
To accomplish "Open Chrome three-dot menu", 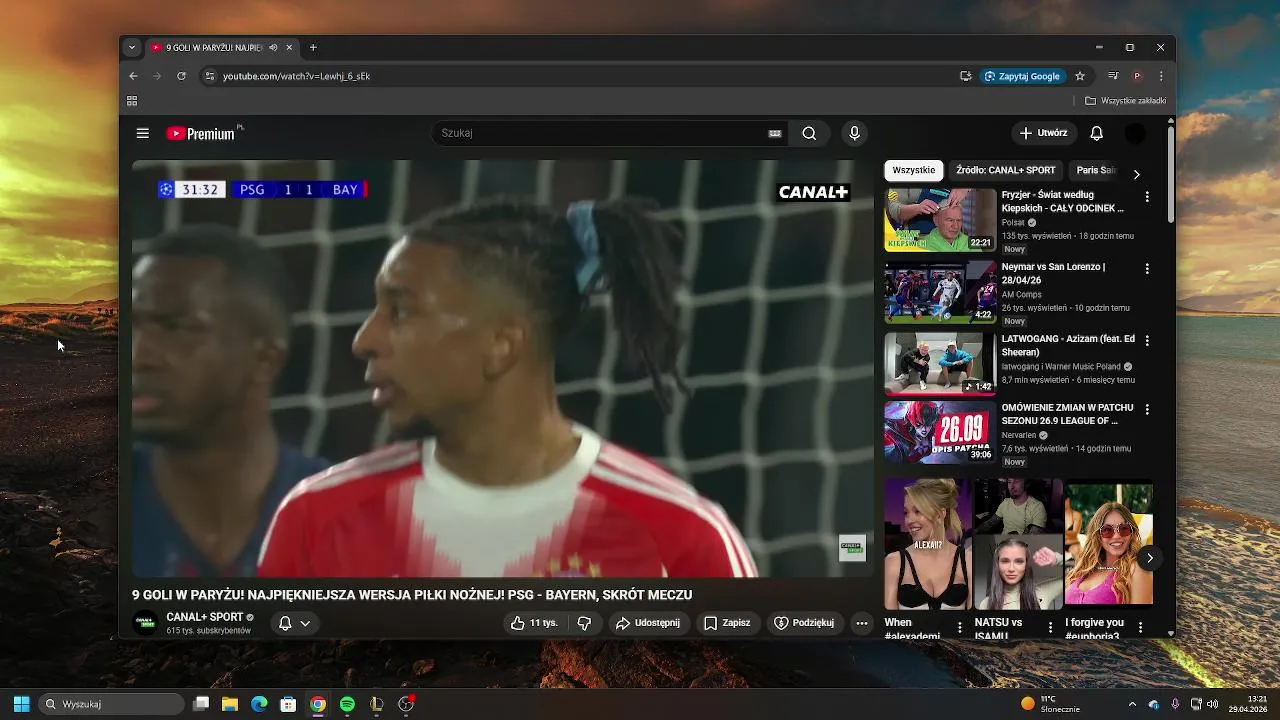I will (1161, 76).
